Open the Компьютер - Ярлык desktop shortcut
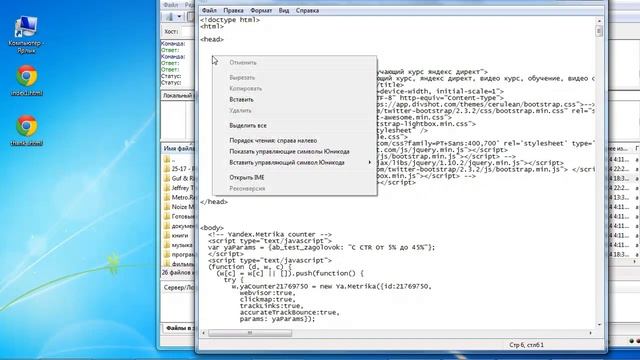The image size is (640, 360). click(x=27, y=35)
